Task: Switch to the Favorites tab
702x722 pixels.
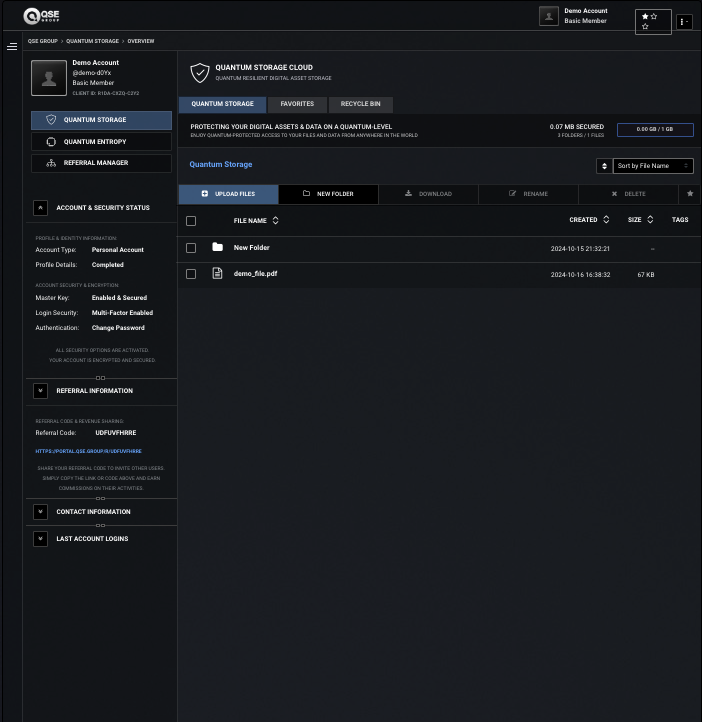Action: 297,105
